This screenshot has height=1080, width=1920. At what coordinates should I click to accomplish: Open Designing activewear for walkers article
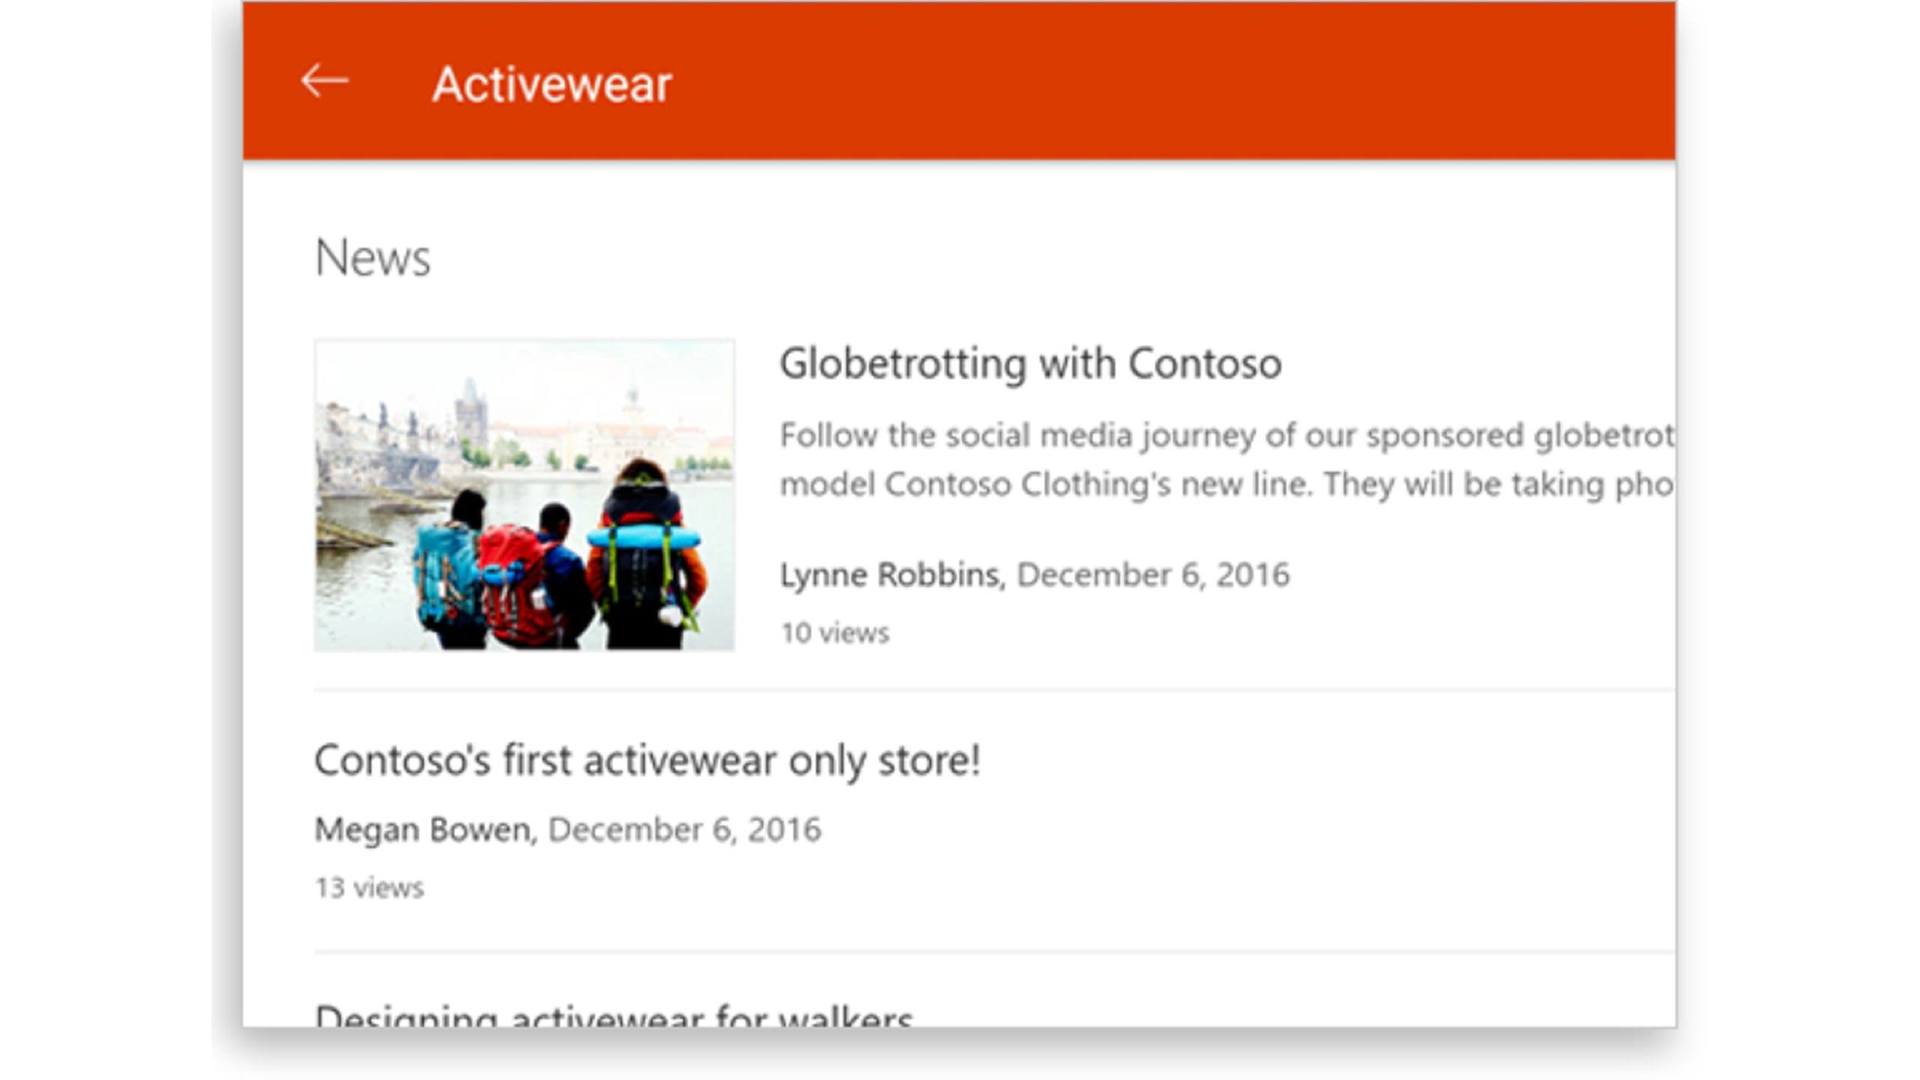point(613,1015)
